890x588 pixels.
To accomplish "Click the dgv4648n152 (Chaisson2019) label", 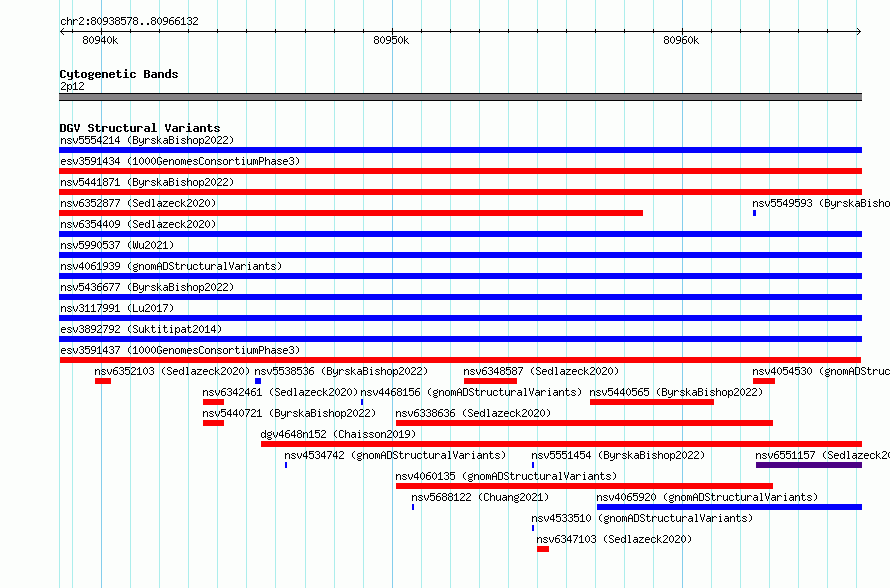I will pos(338,434).
